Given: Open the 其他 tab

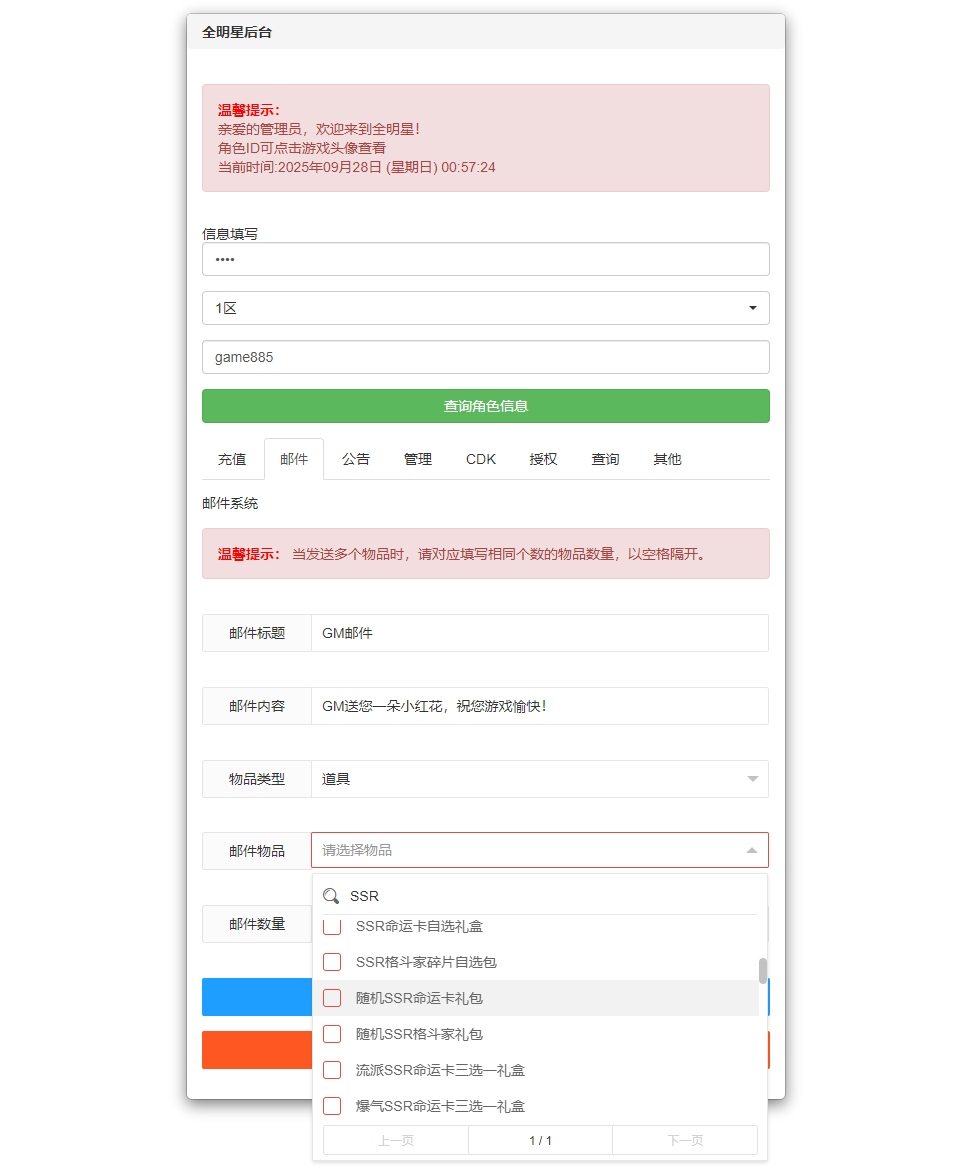Looking at the screenshot, I should pos(667,459).
